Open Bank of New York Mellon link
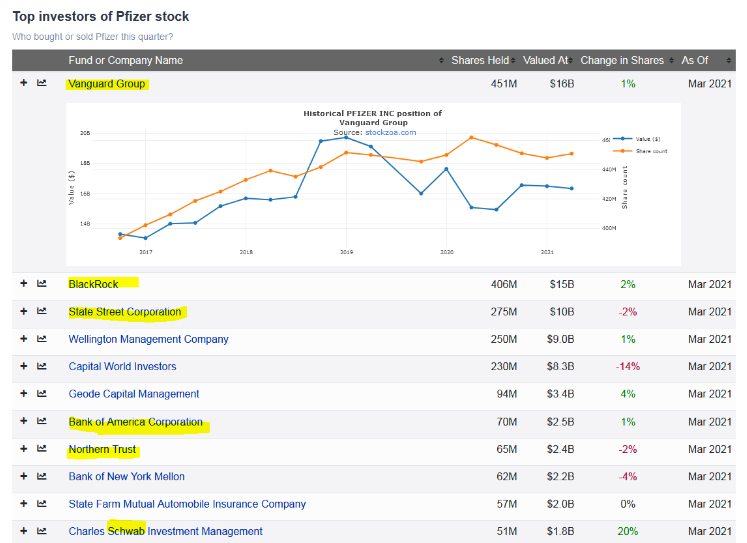The height and width of the screenshot is (543, 747). [x=126, y=476]
